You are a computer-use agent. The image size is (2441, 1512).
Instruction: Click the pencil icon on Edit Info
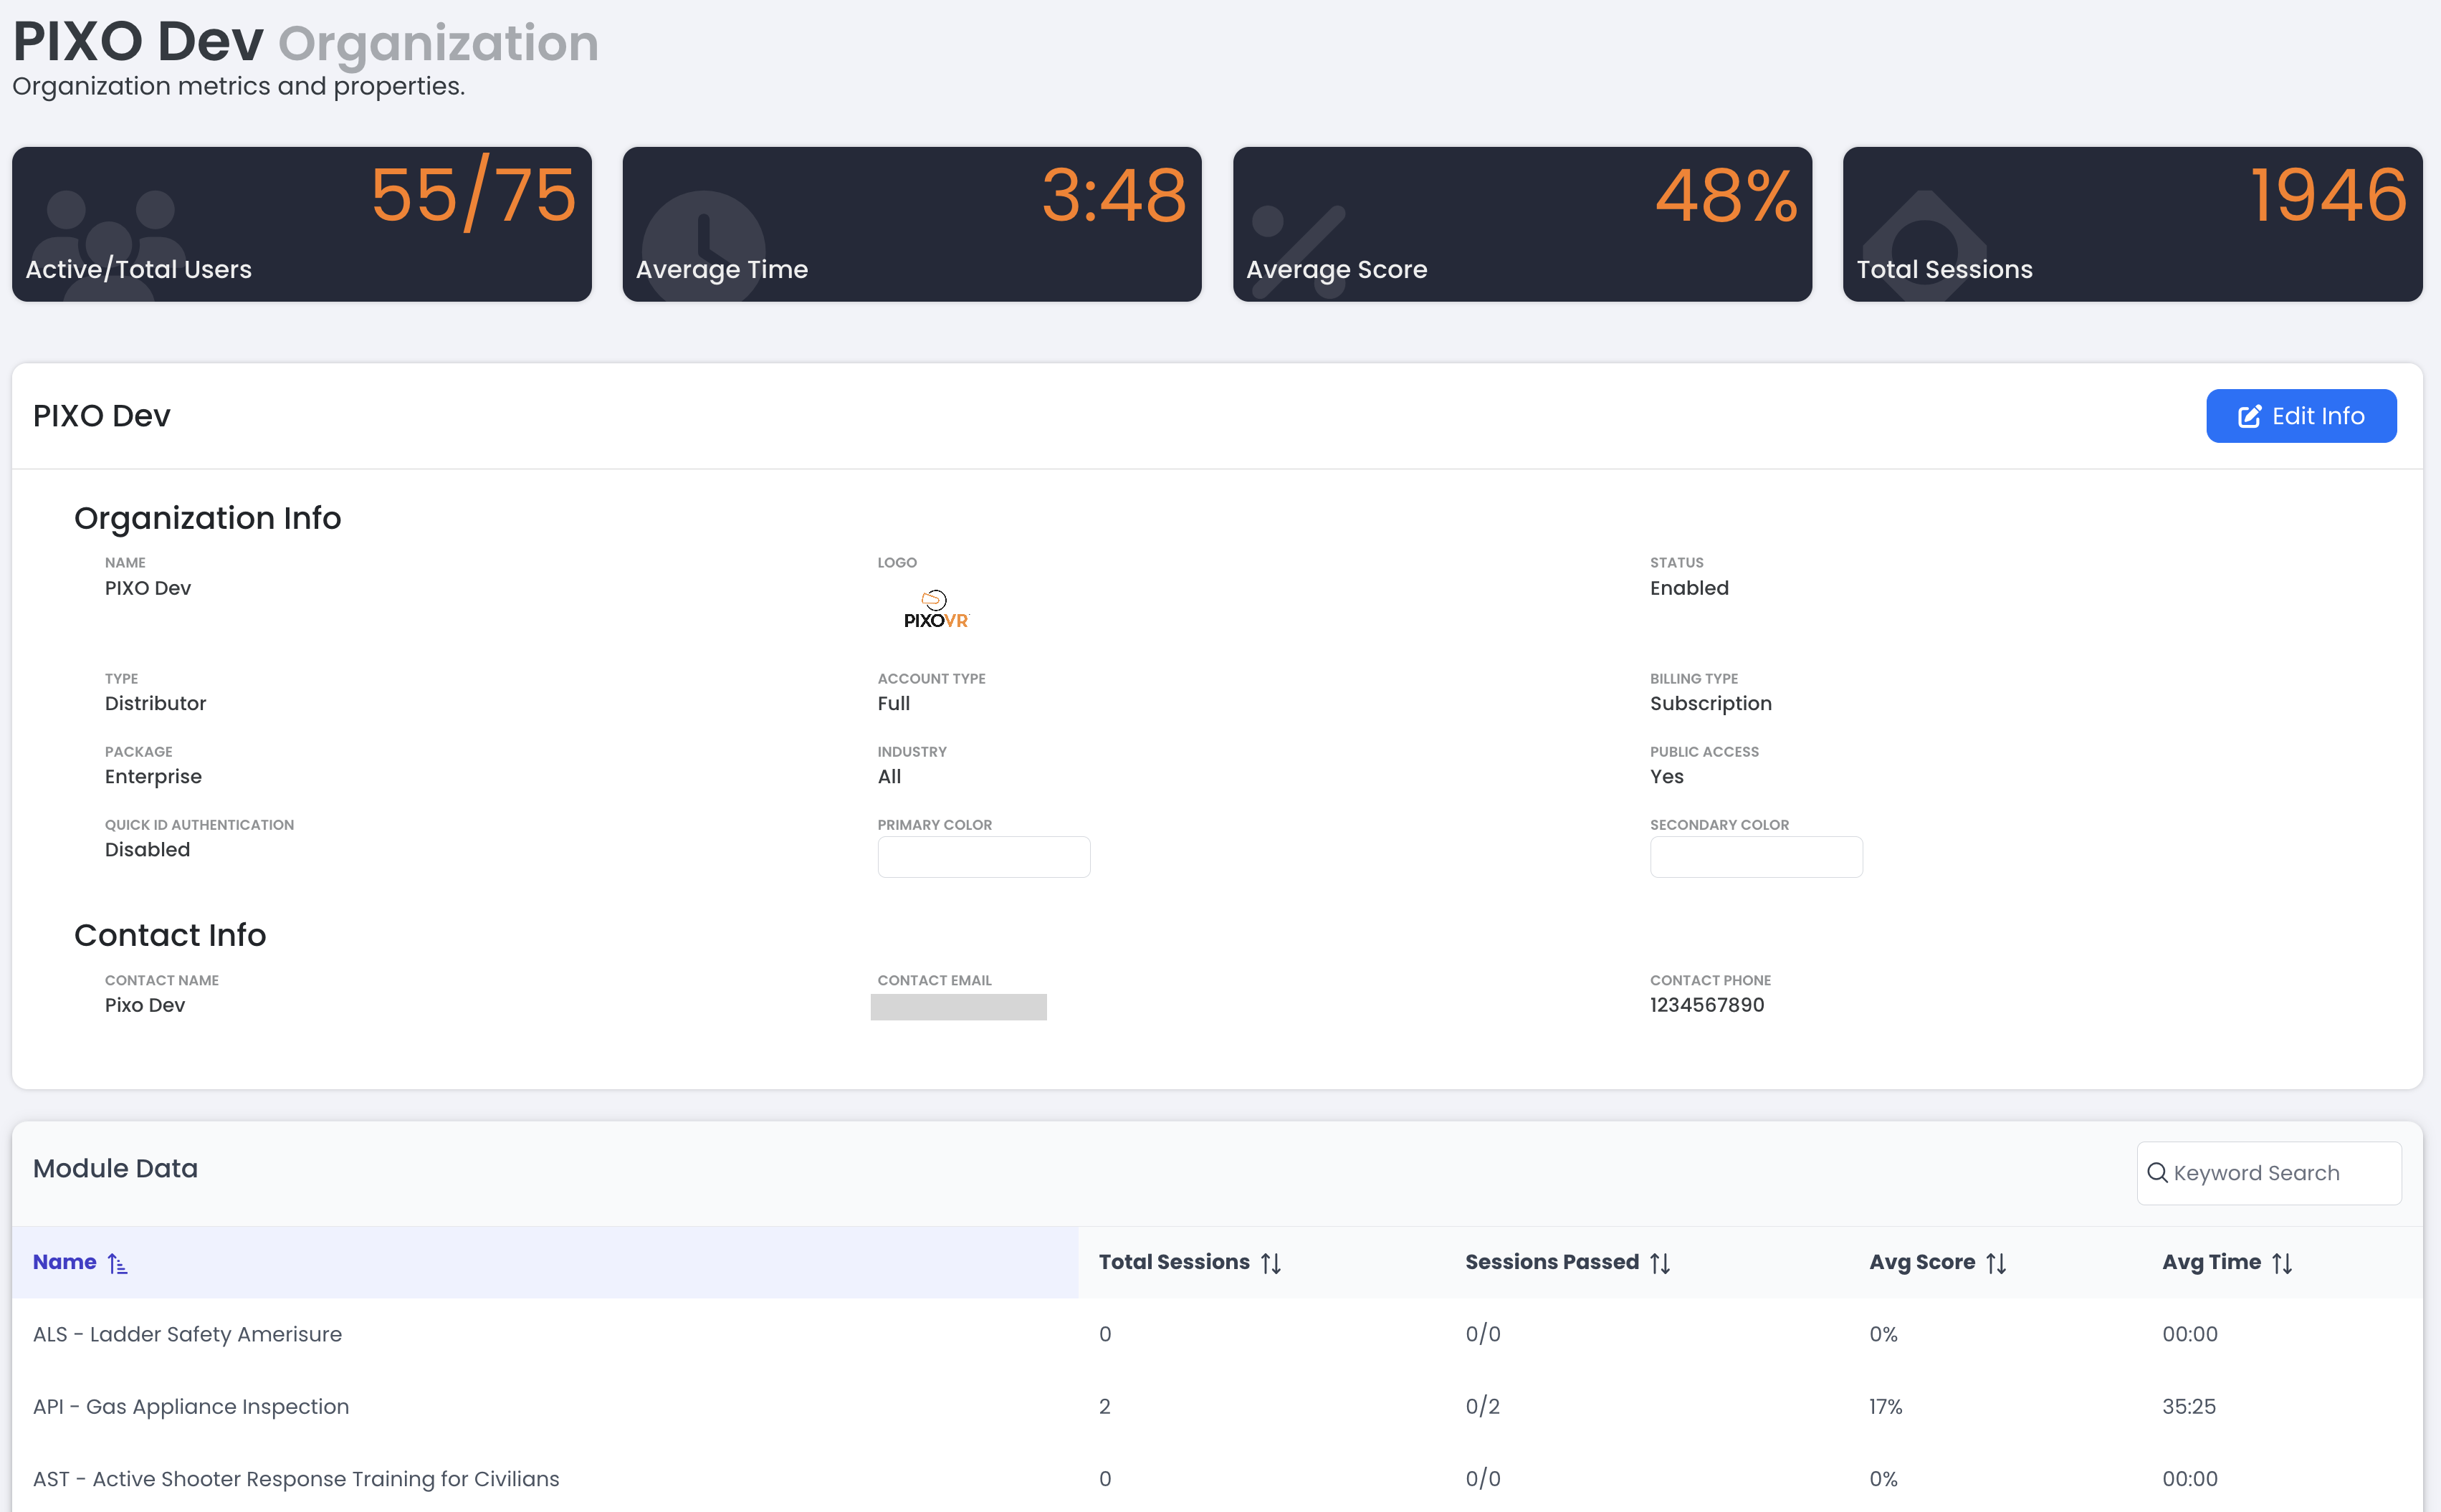pyautogui.click(x=2249, y=417)
